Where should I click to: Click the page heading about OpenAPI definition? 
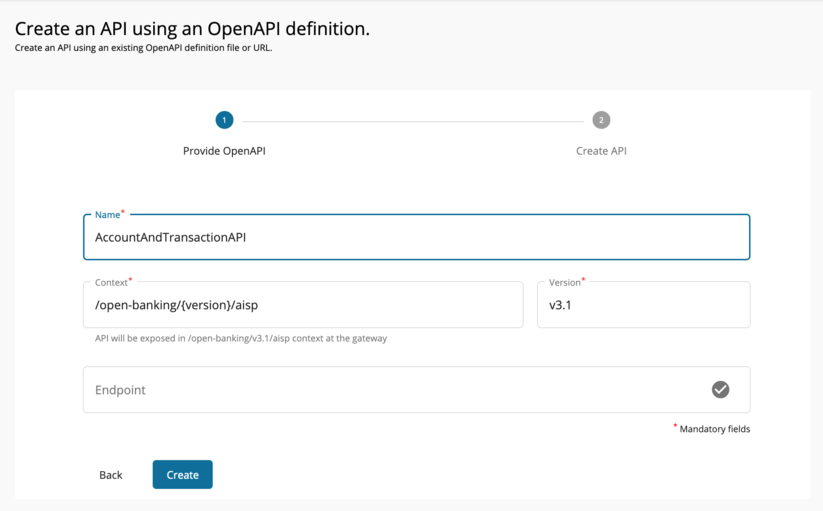coord(192,29)
